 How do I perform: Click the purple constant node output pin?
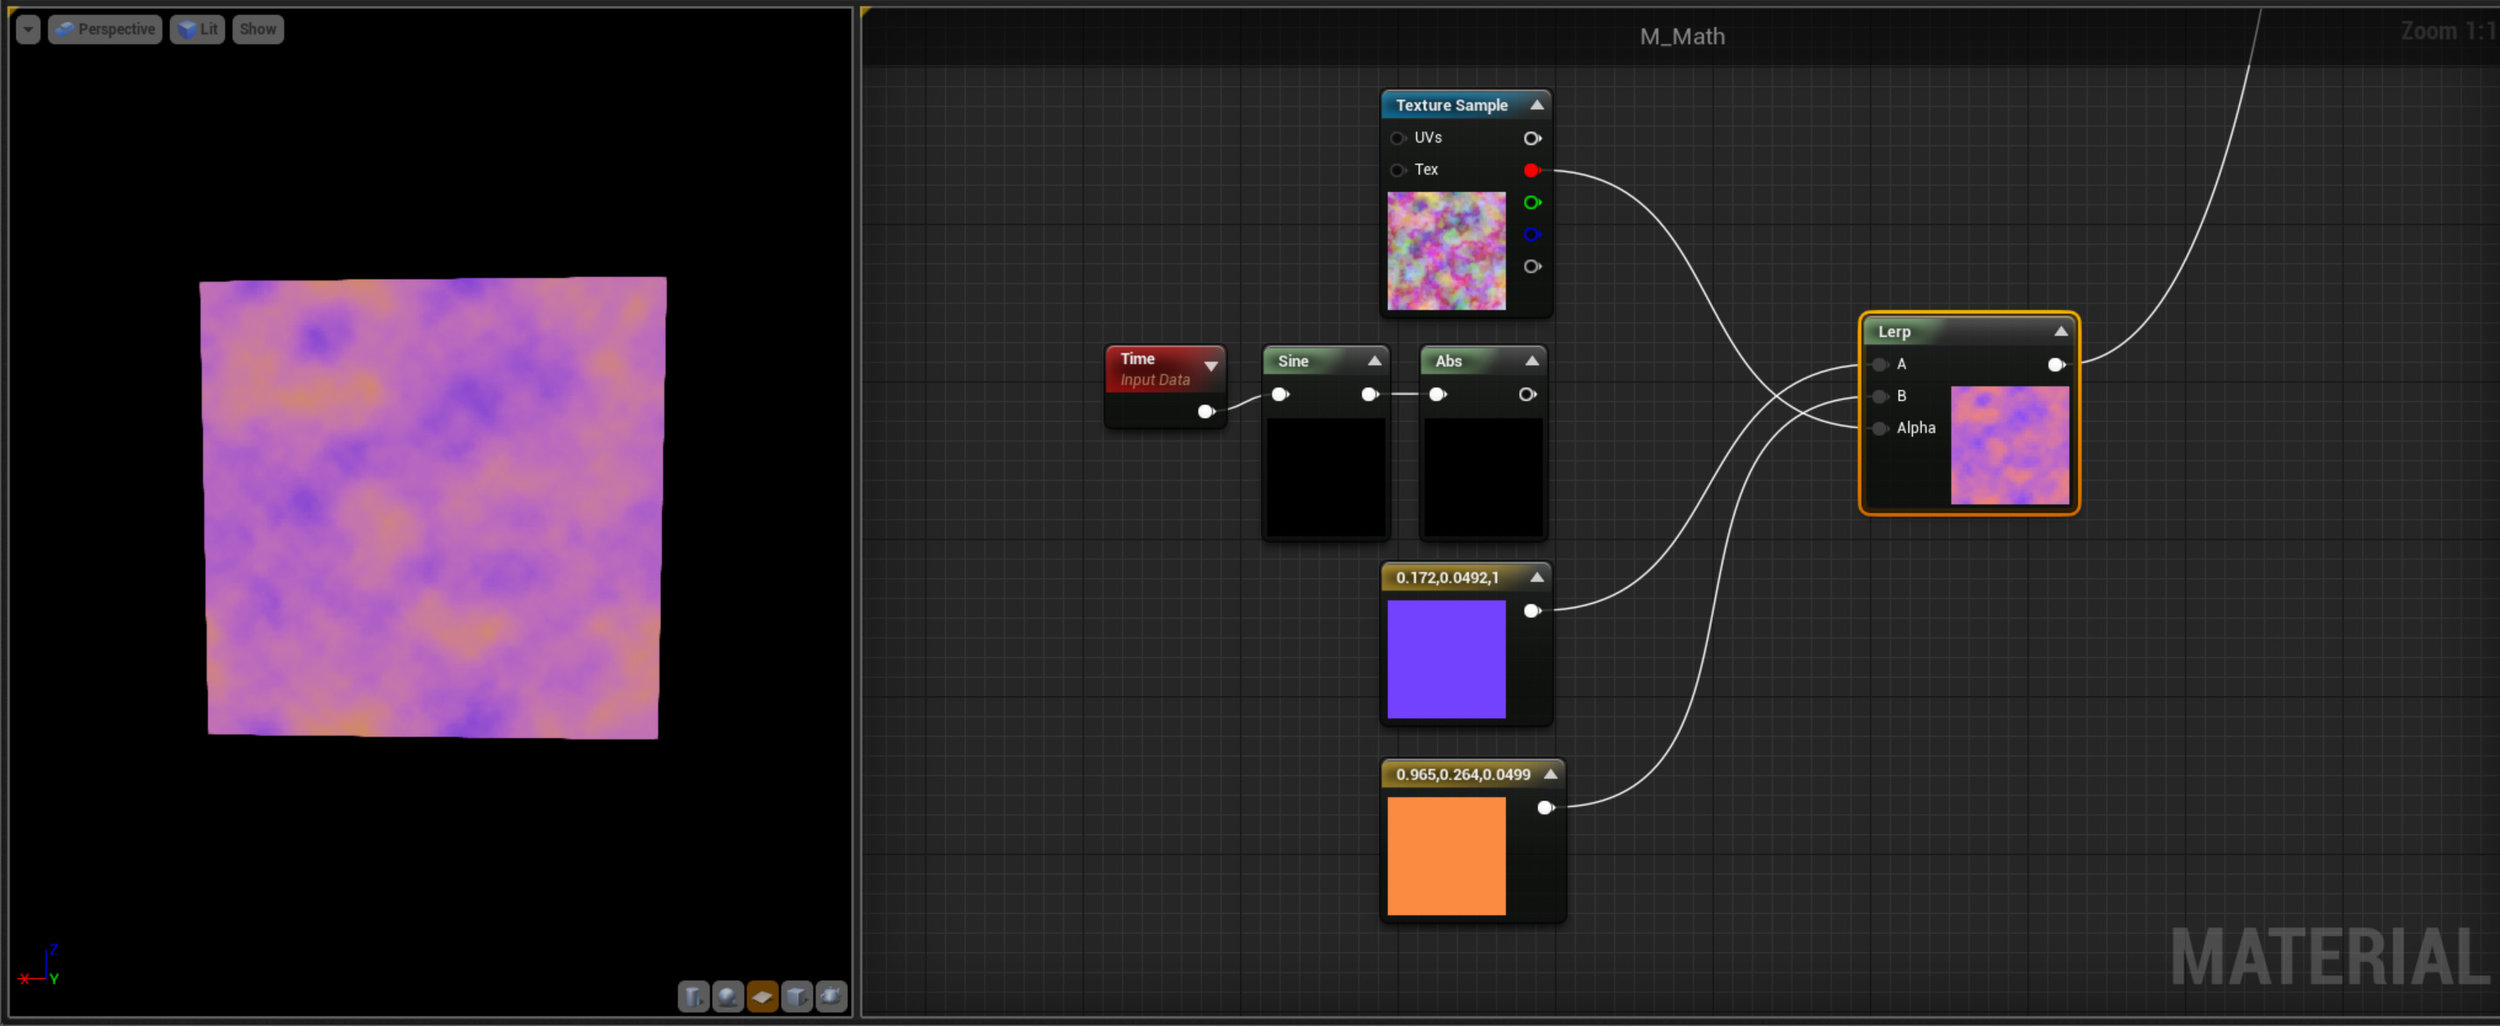pos(1531,610)
